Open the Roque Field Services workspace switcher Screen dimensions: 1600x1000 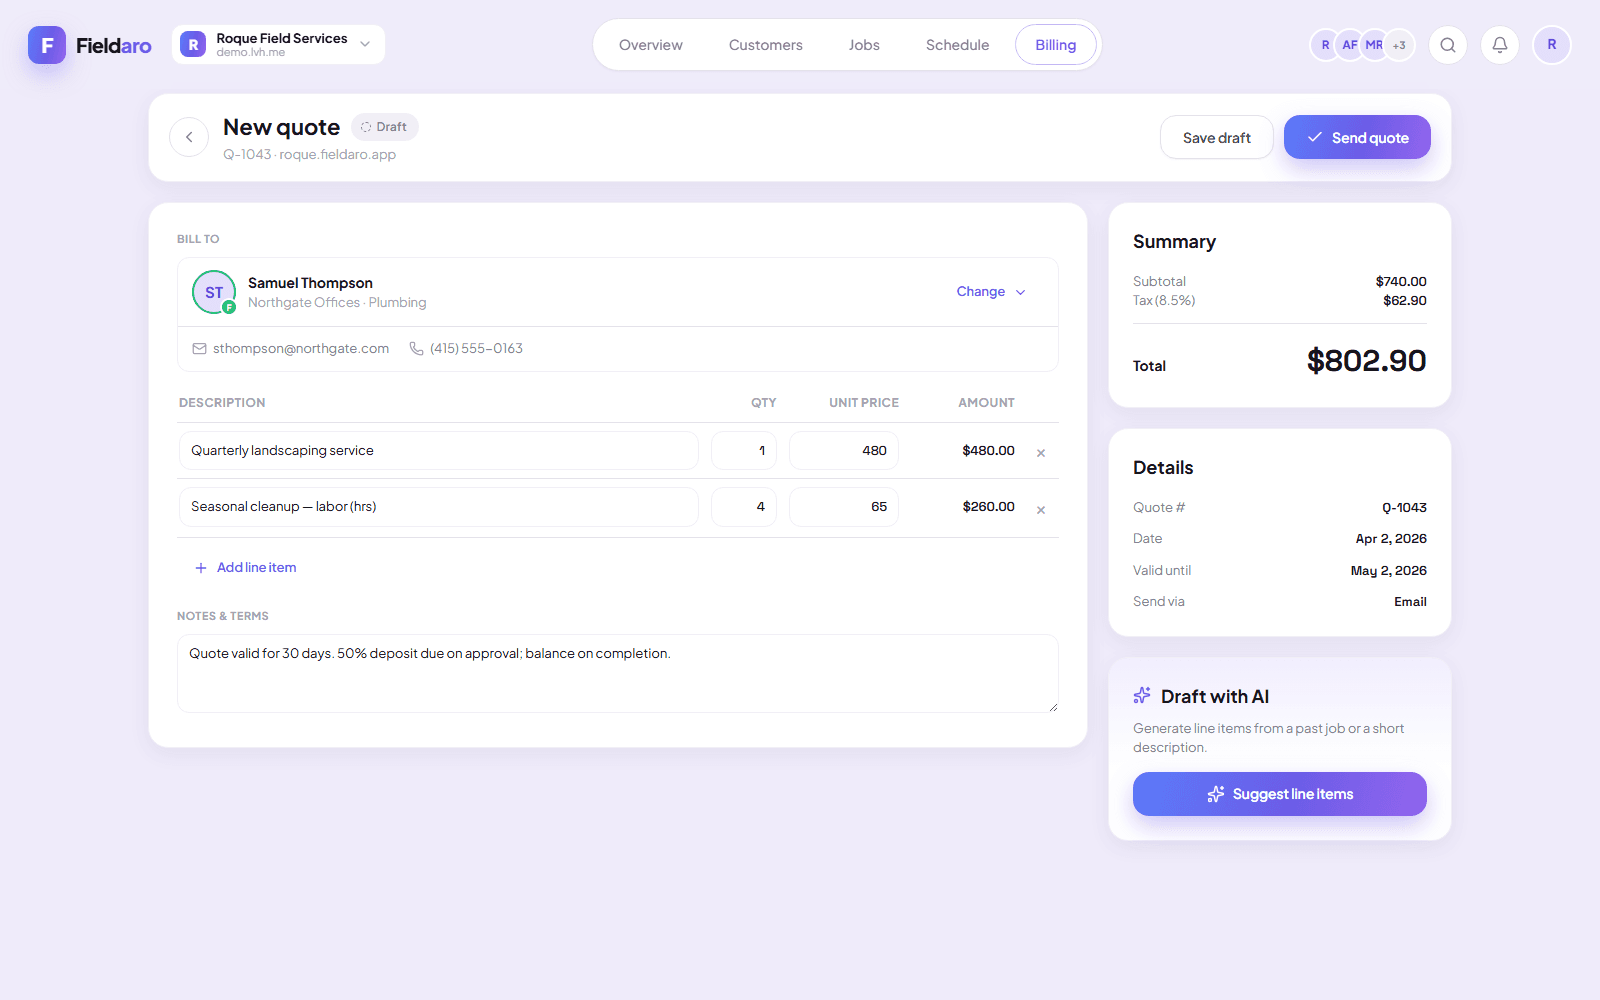[278, 45]
